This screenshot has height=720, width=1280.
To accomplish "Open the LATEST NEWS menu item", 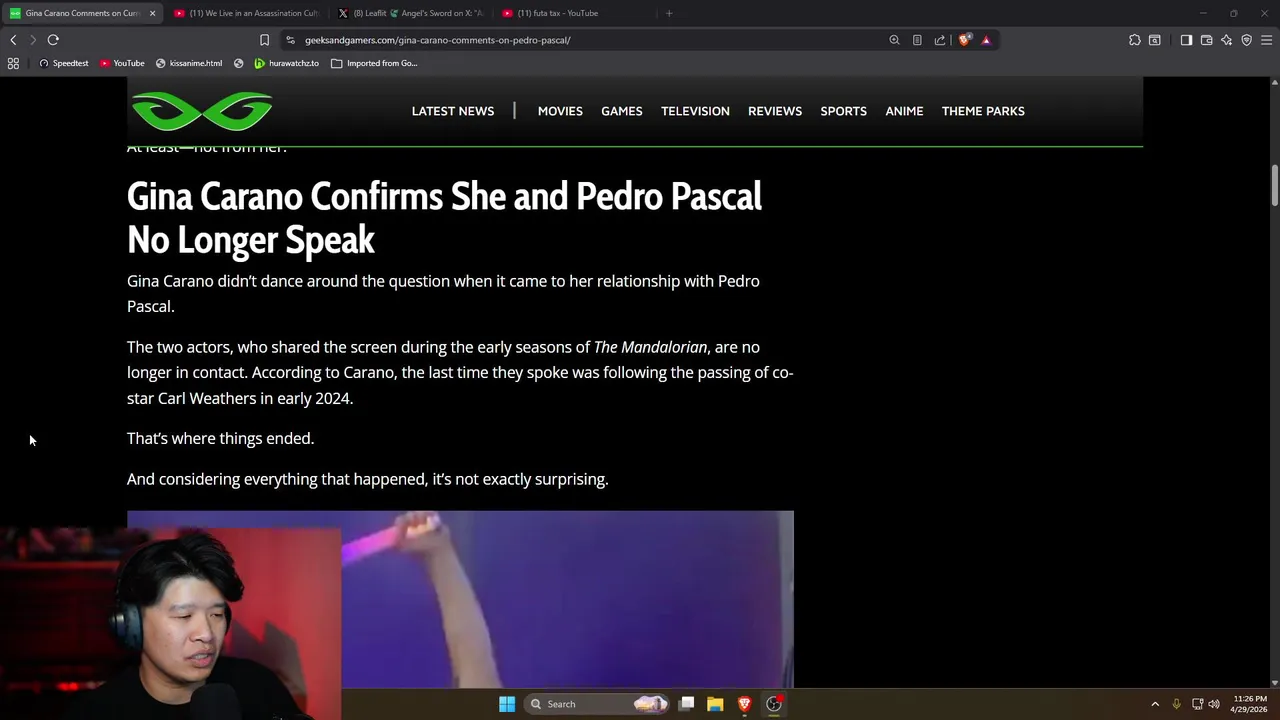I will 453,111.
